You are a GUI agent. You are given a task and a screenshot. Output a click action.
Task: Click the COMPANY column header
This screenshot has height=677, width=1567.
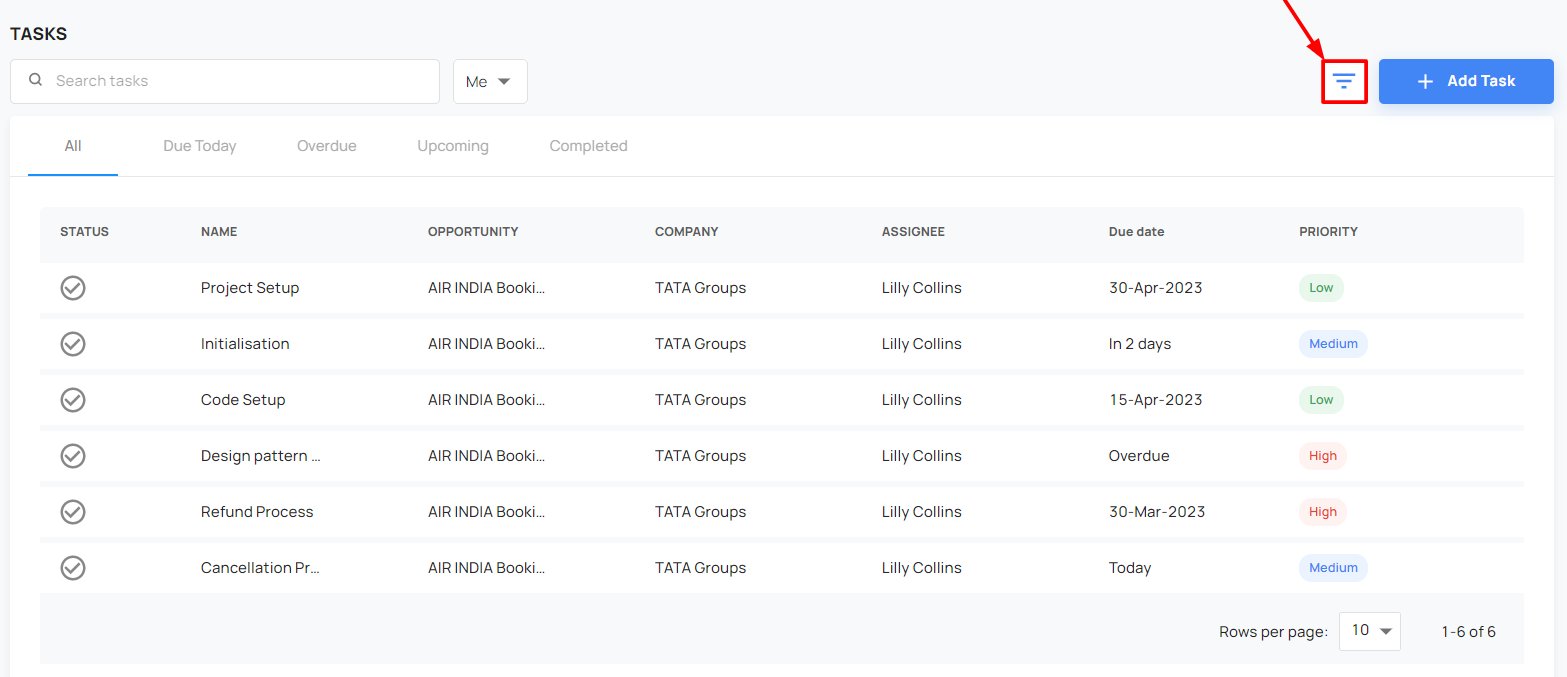point(686,232)
